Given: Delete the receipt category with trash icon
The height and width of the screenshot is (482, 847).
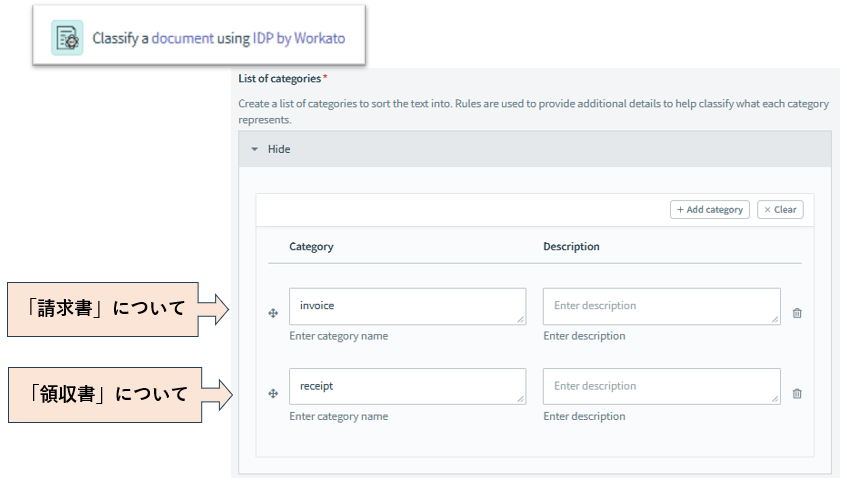Looking at the screenshot, I should (x=797, y=393).
